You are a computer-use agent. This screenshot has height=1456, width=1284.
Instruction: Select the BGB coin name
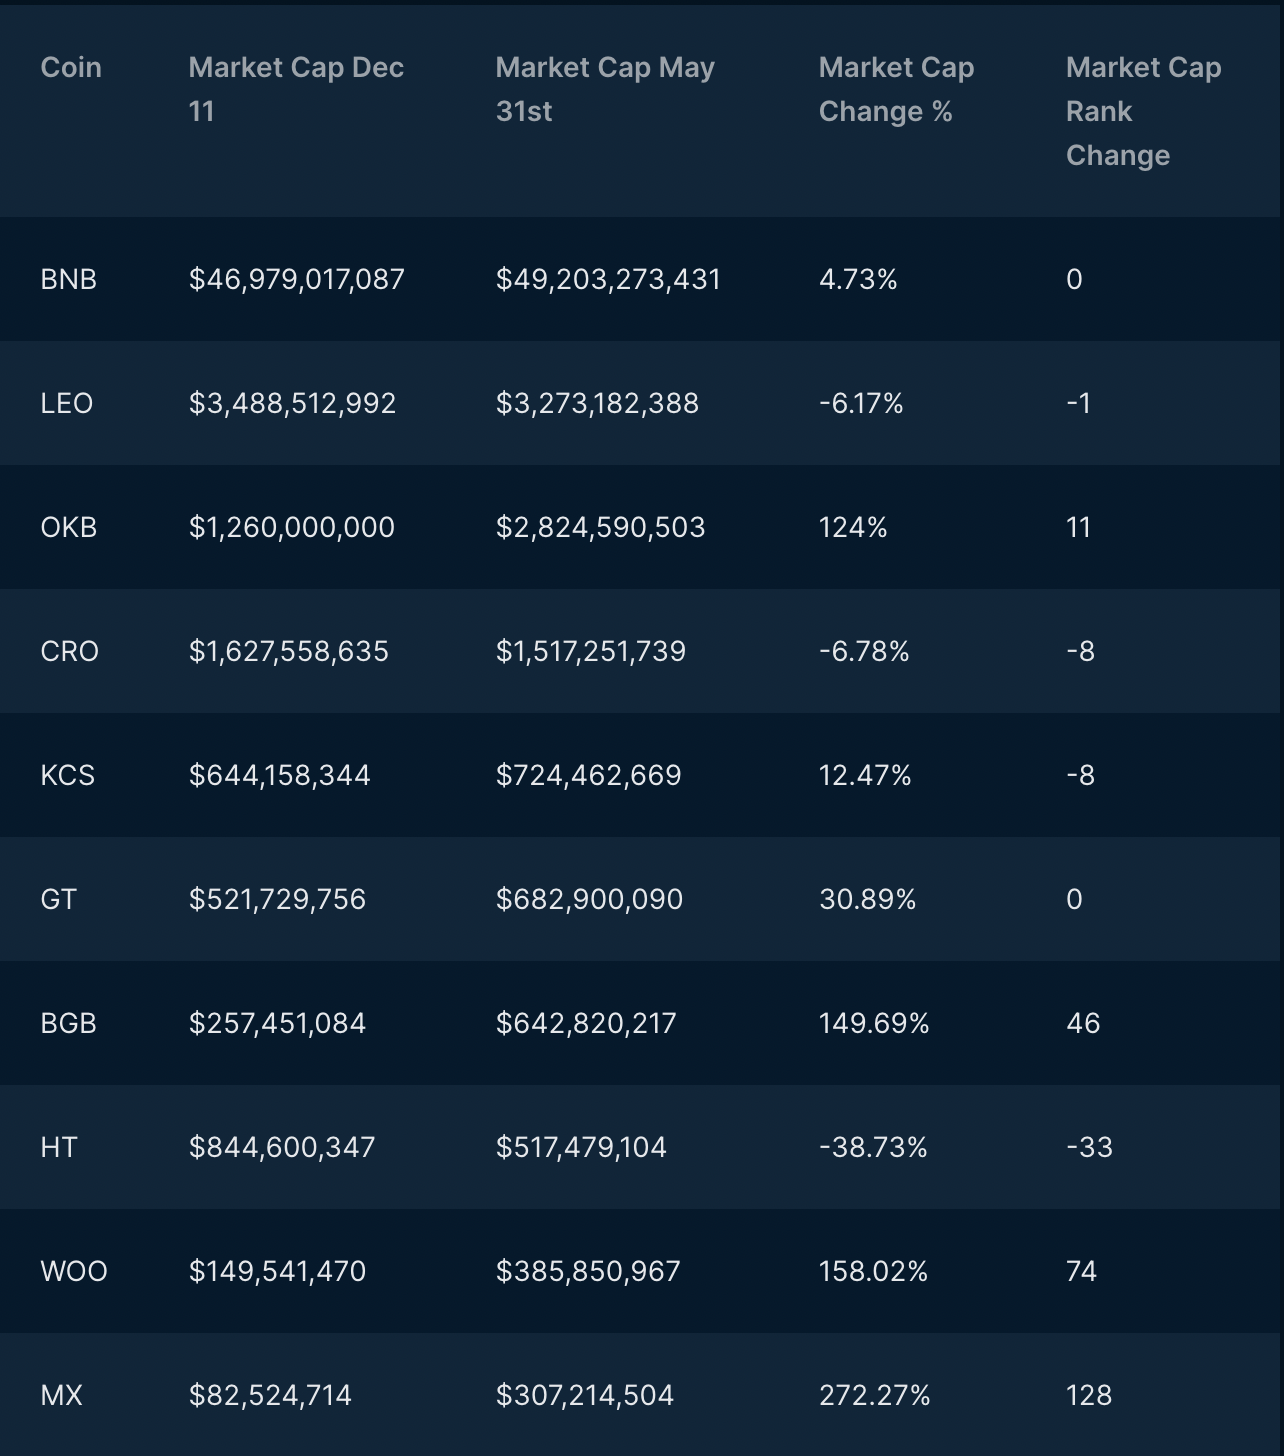click(x=69, y=1023)
